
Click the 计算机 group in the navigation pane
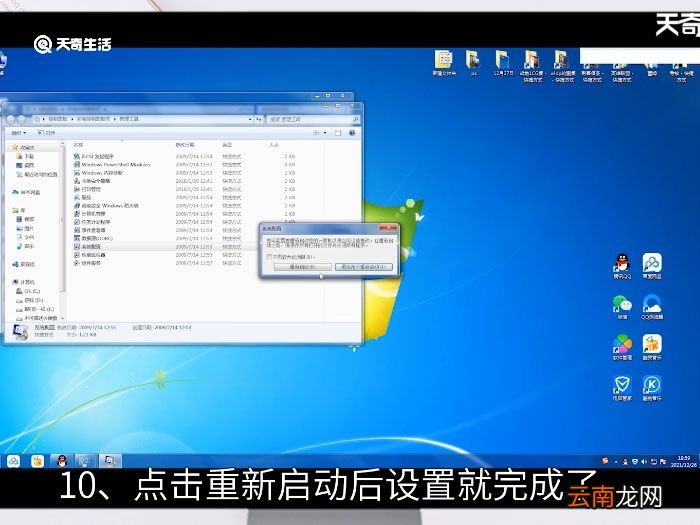coord(24,282)
